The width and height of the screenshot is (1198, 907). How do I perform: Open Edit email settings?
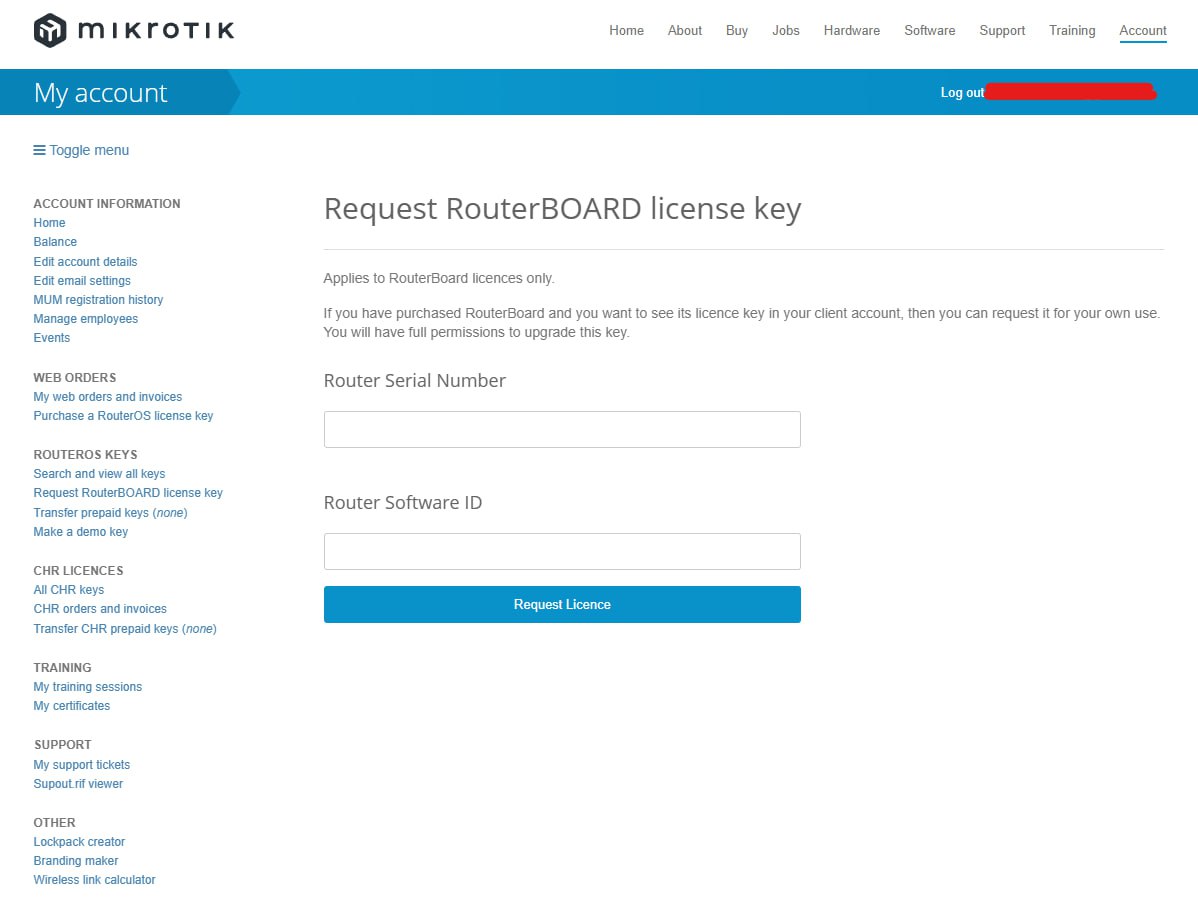point(82,280)
